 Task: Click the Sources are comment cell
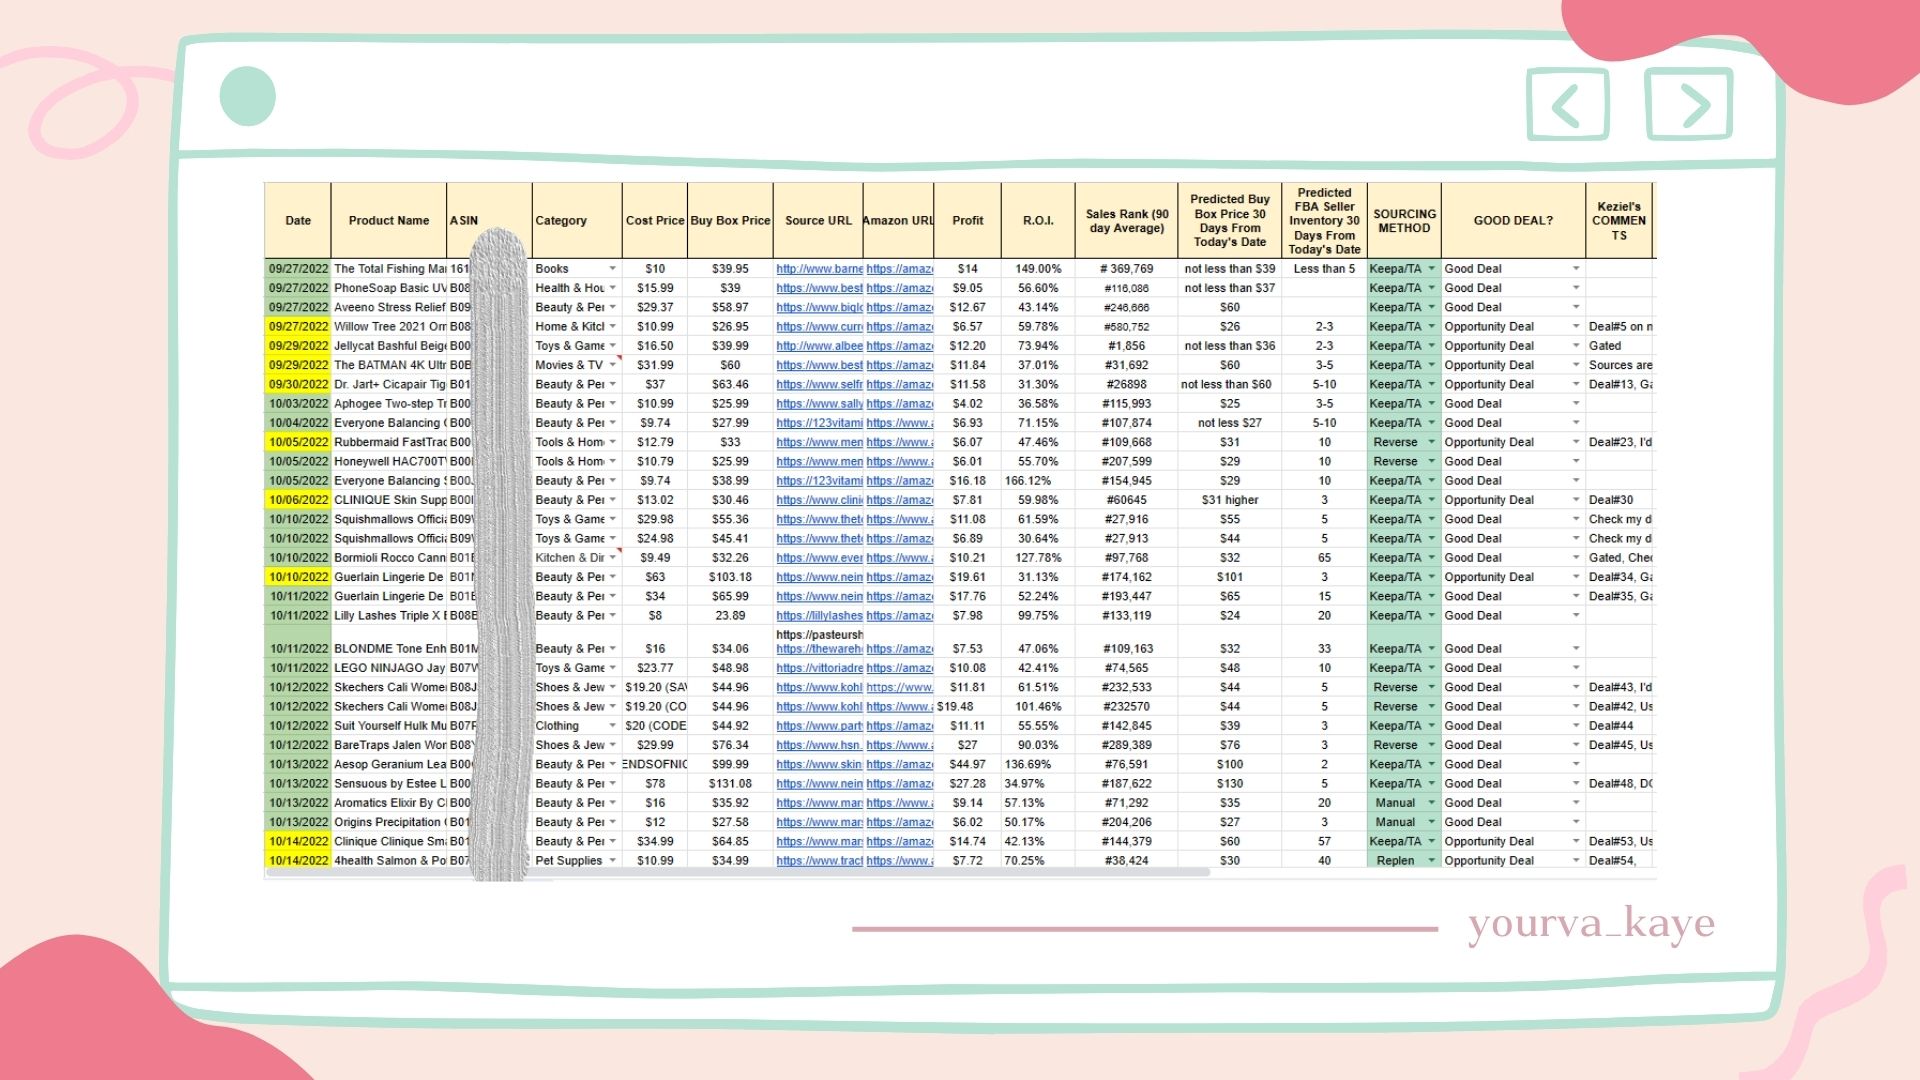(1619, 365)
